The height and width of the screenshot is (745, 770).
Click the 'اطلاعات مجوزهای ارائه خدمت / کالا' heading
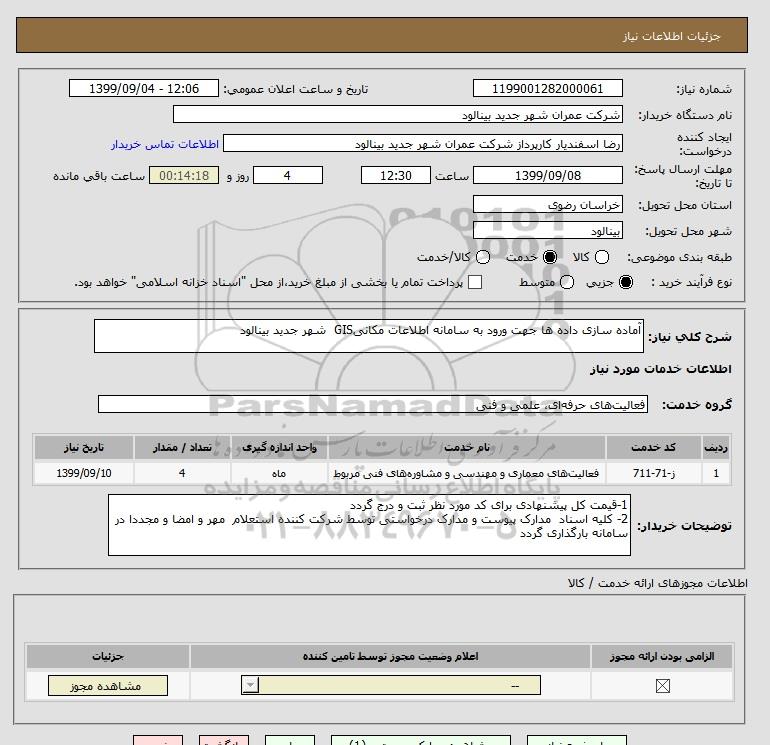(658, 583)
